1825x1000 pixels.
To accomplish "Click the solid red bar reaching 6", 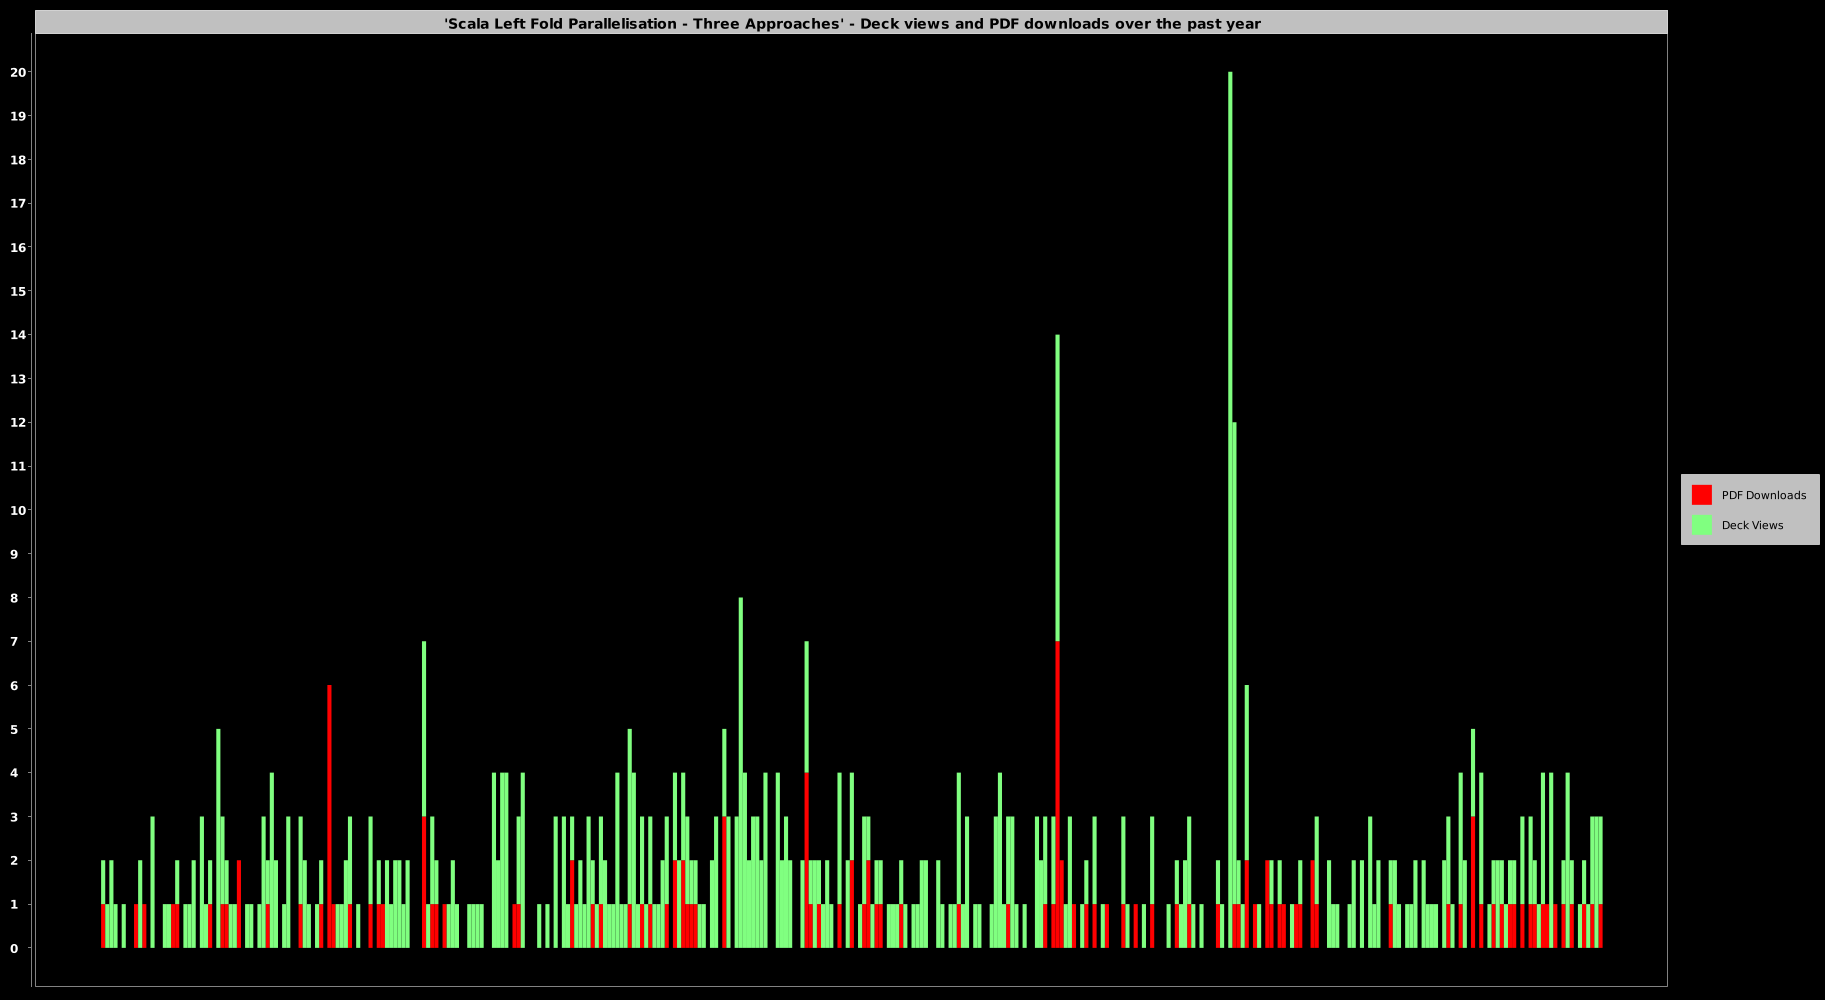I will [x=329, y=817].
